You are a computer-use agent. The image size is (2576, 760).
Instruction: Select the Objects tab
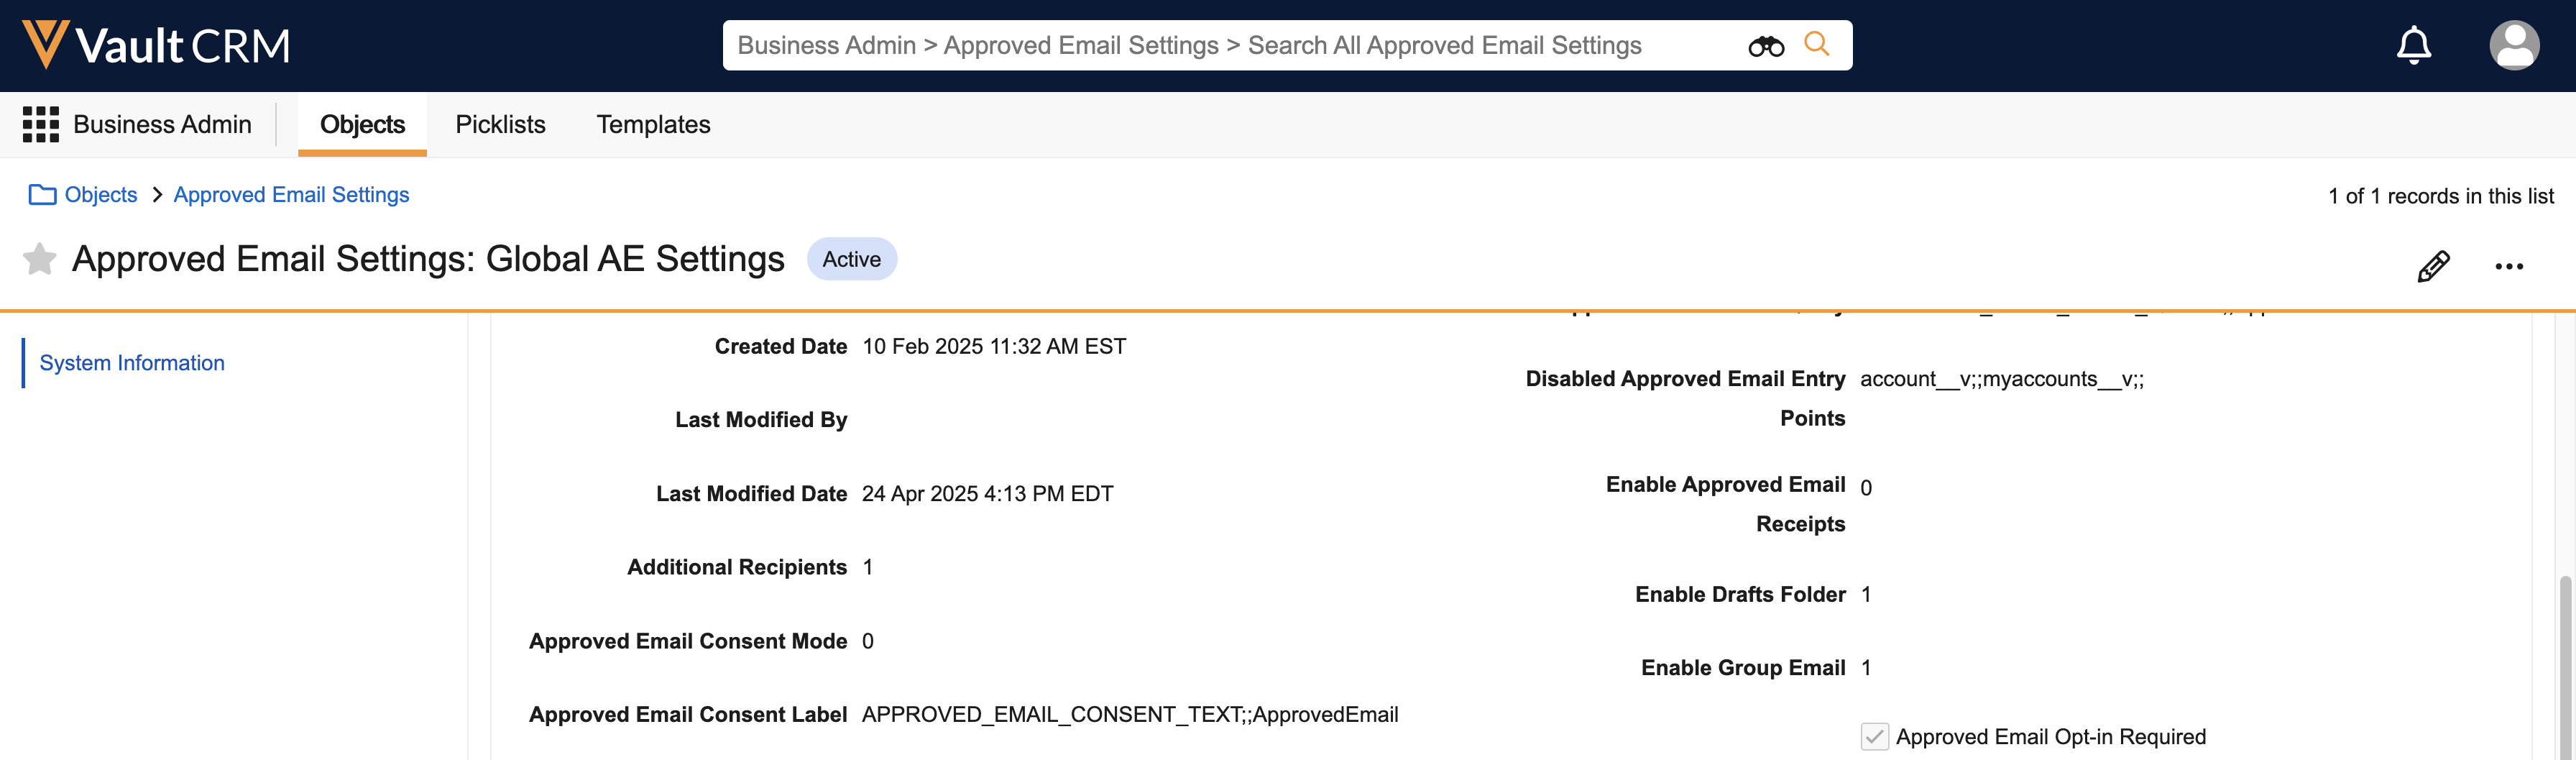point(362,124)
